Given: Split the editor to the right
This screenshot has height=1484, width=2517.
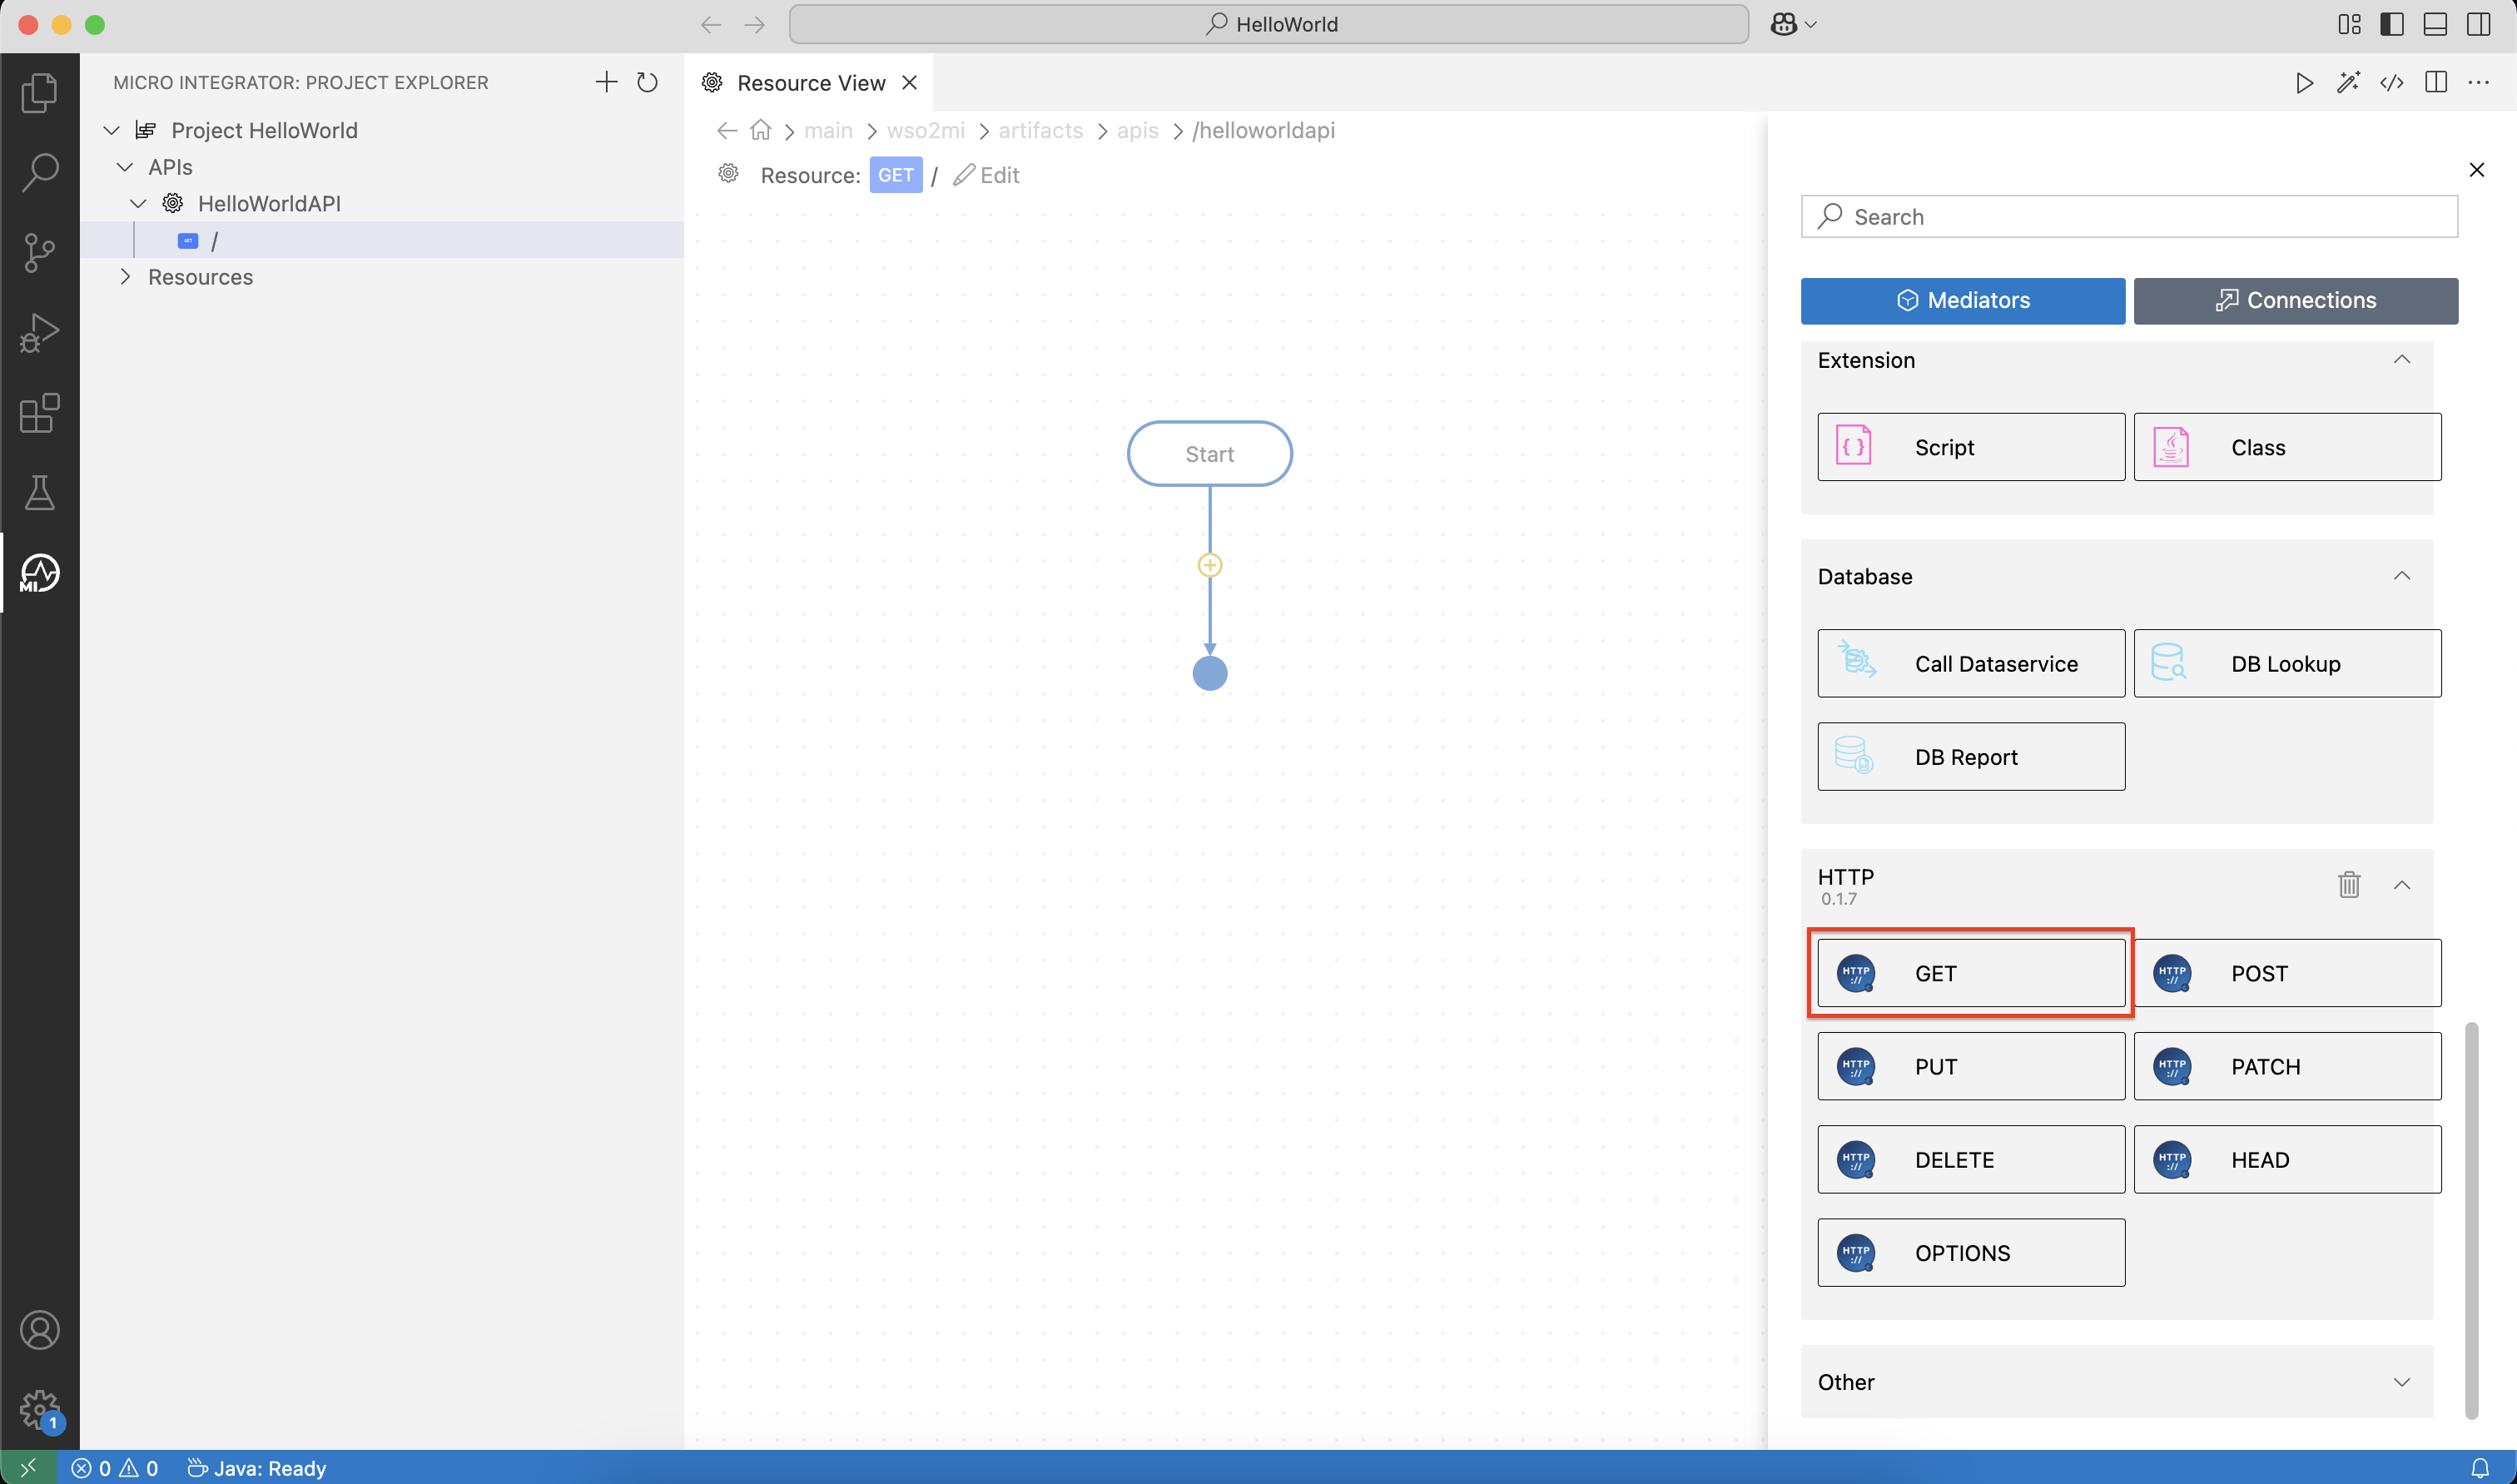Looking at the screenshot, I should [2435, 83].
